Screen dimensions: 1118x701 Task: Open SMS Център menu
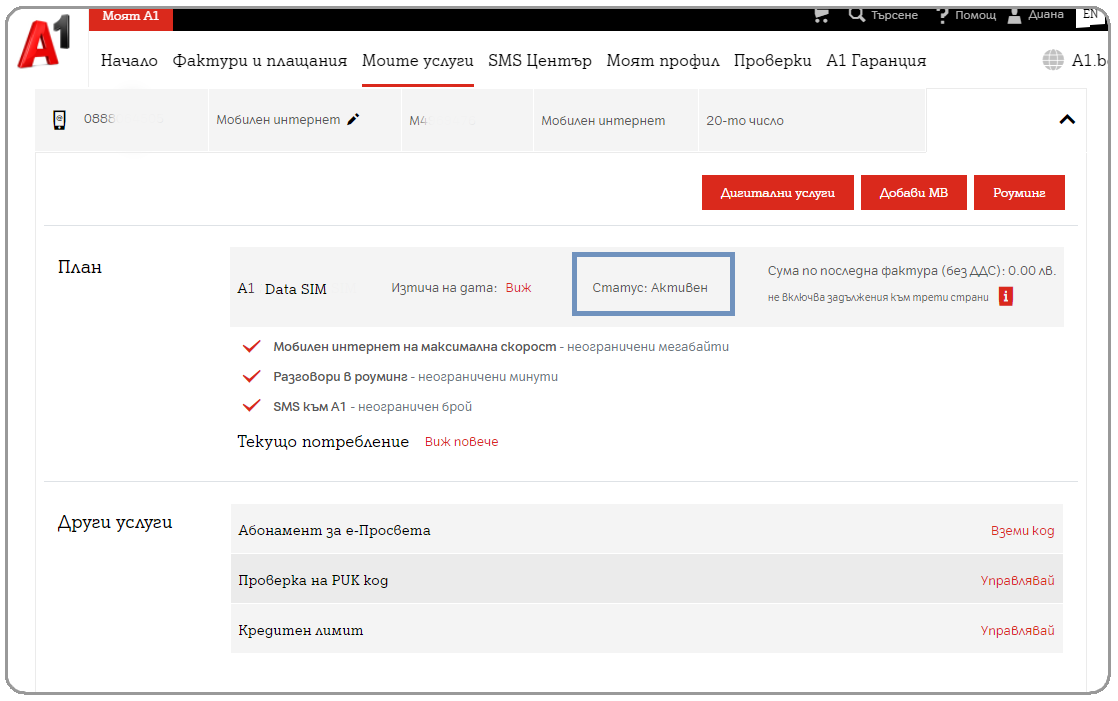click(x=540, y=61)
